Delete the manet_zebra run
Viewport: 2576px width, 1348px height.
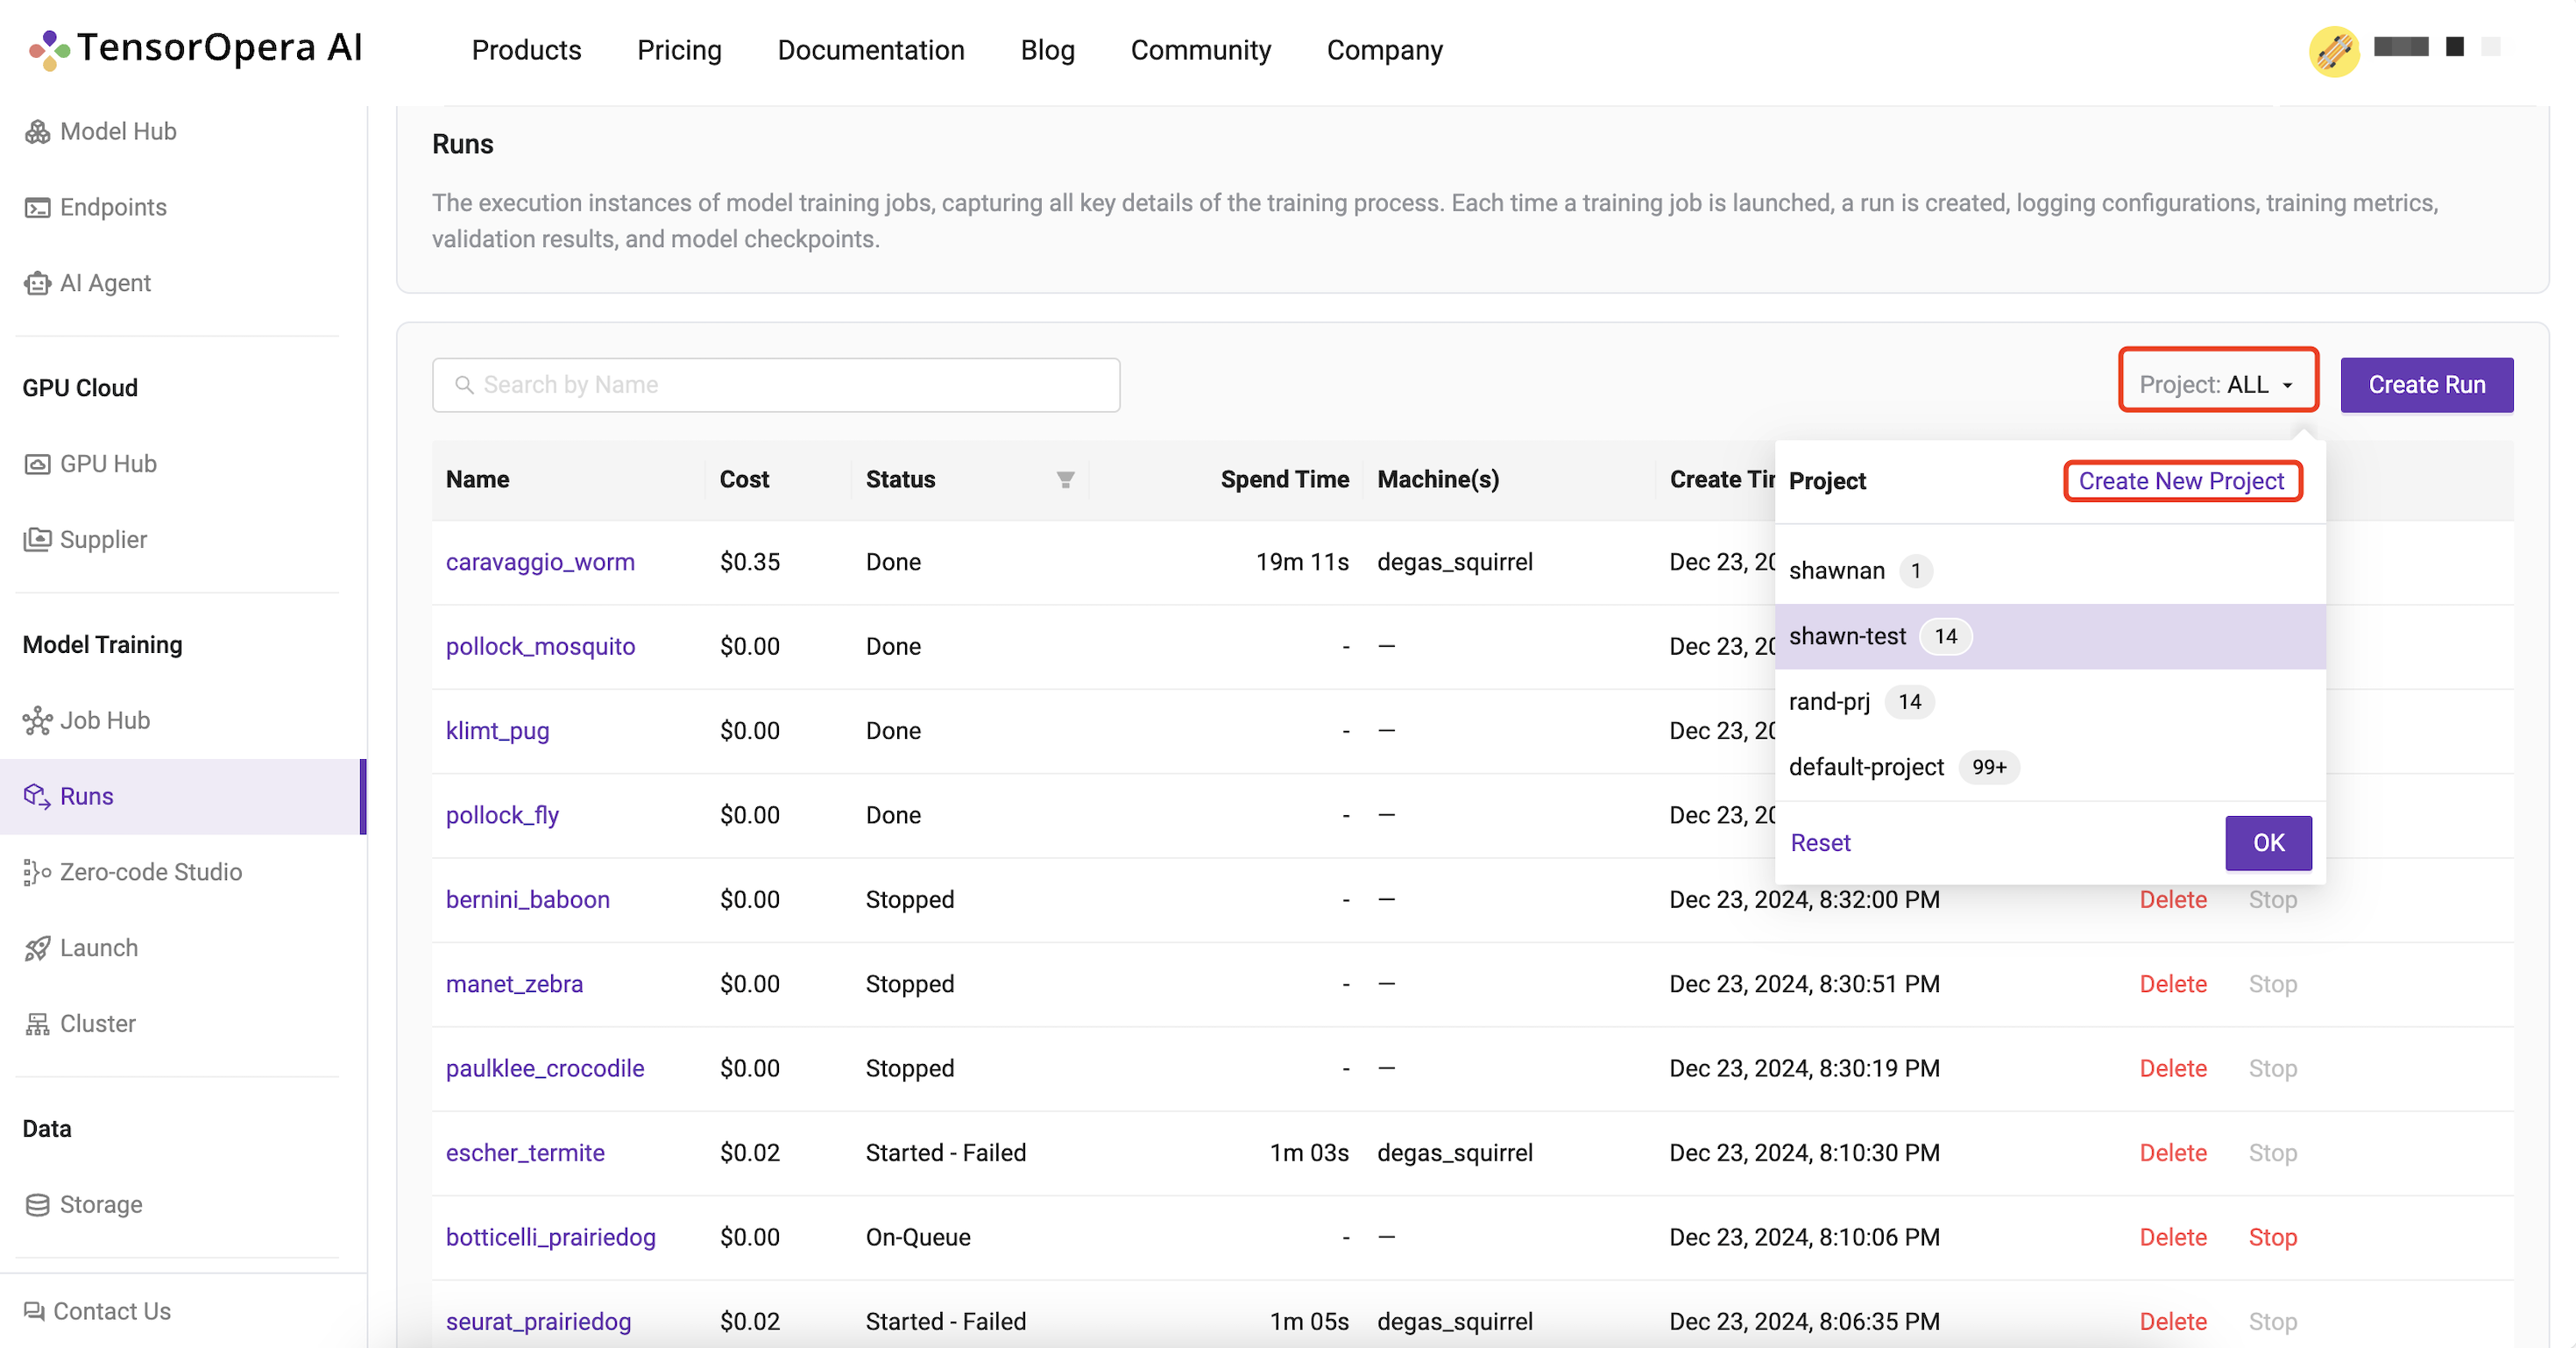2172,984
